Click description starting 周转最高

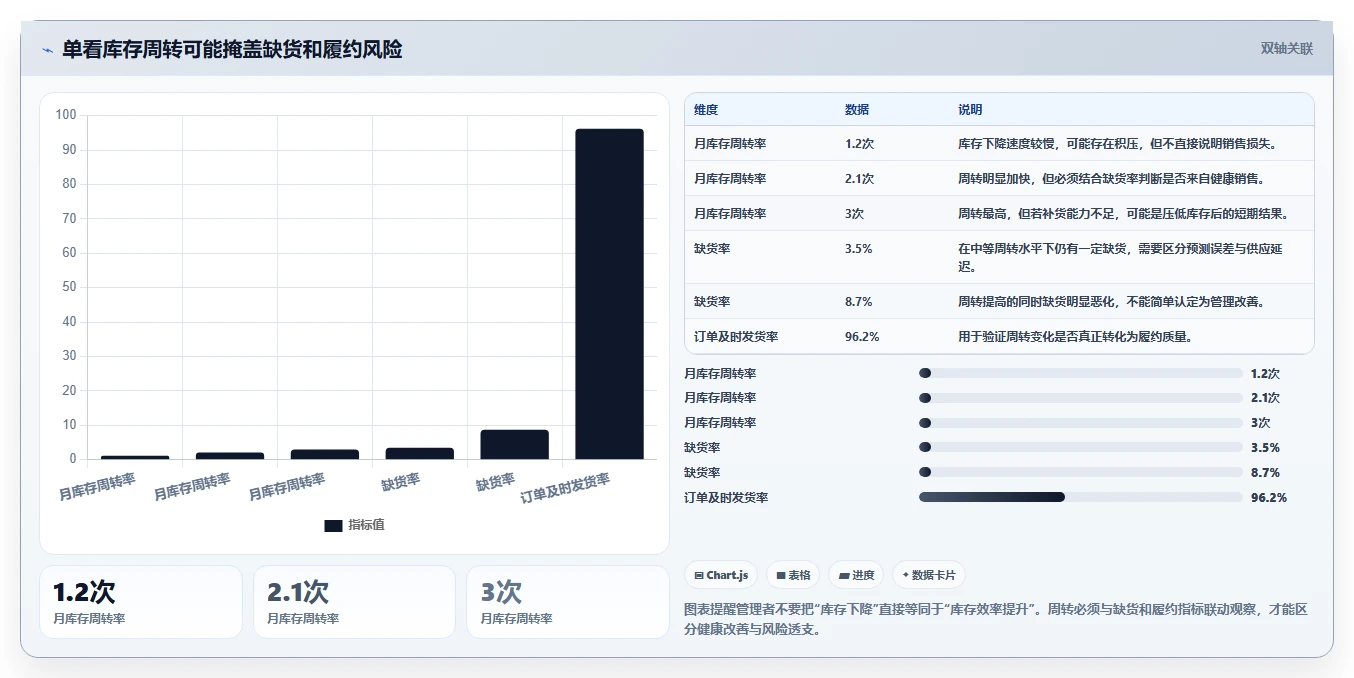[1126, 213]
